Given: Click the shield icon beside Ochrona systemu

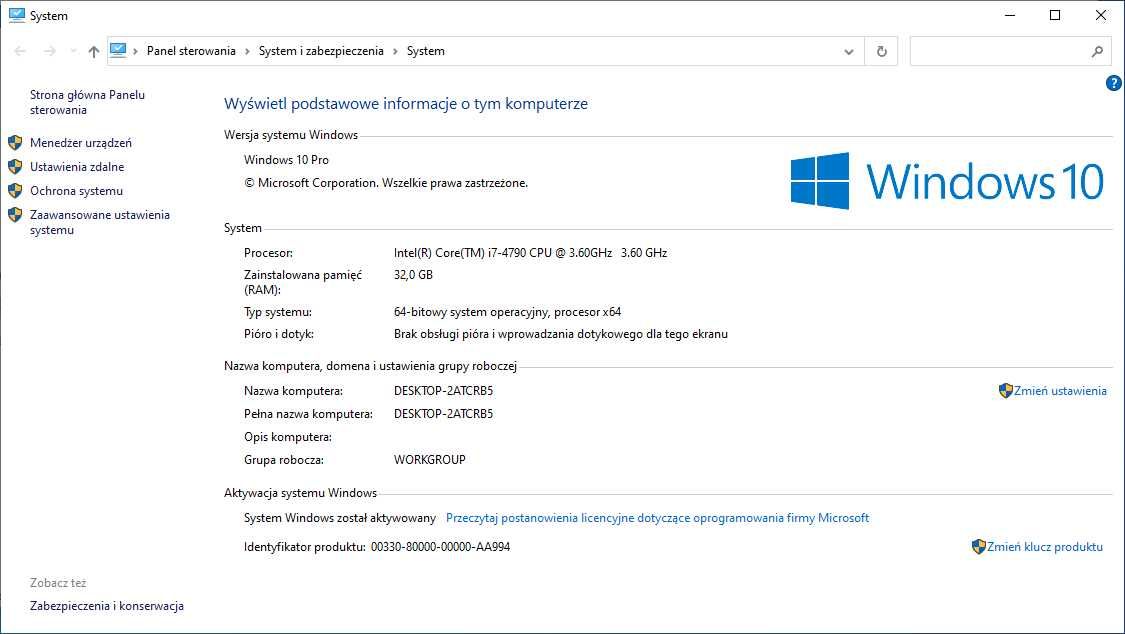Looking at the screenshot, I should pos(15,191).
